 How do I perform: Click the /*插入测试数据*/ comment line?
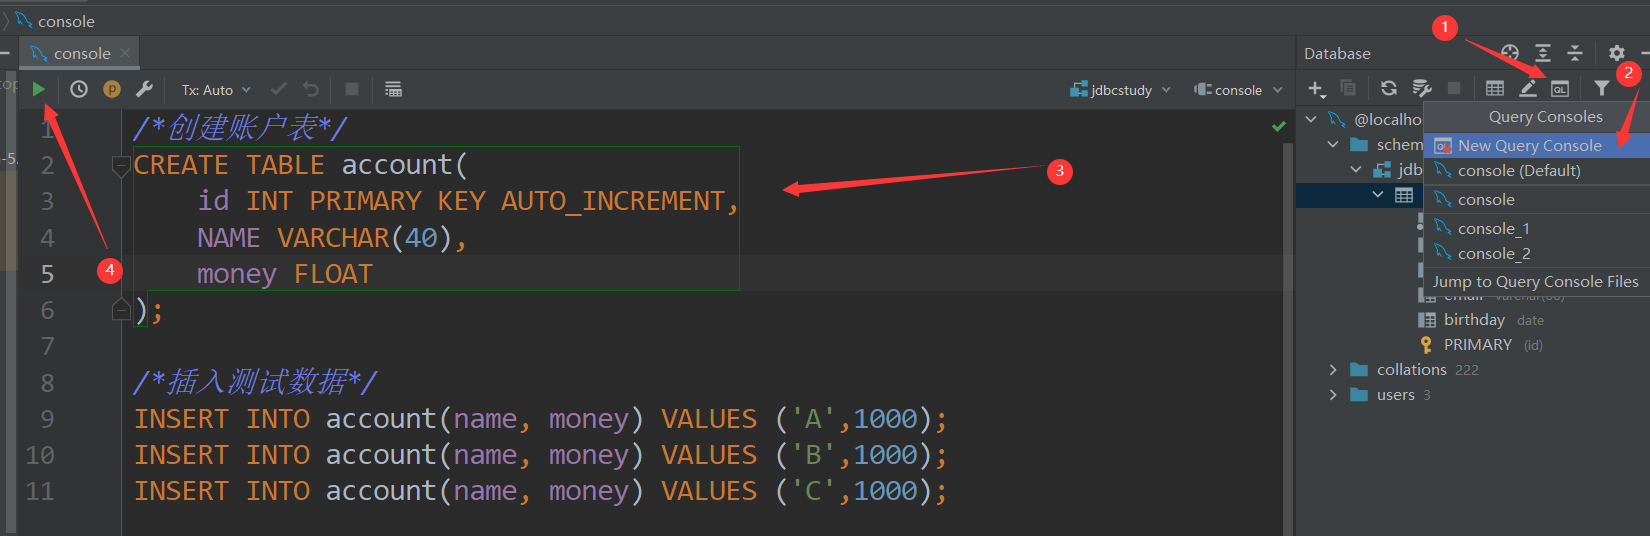[x=255, y=382]
